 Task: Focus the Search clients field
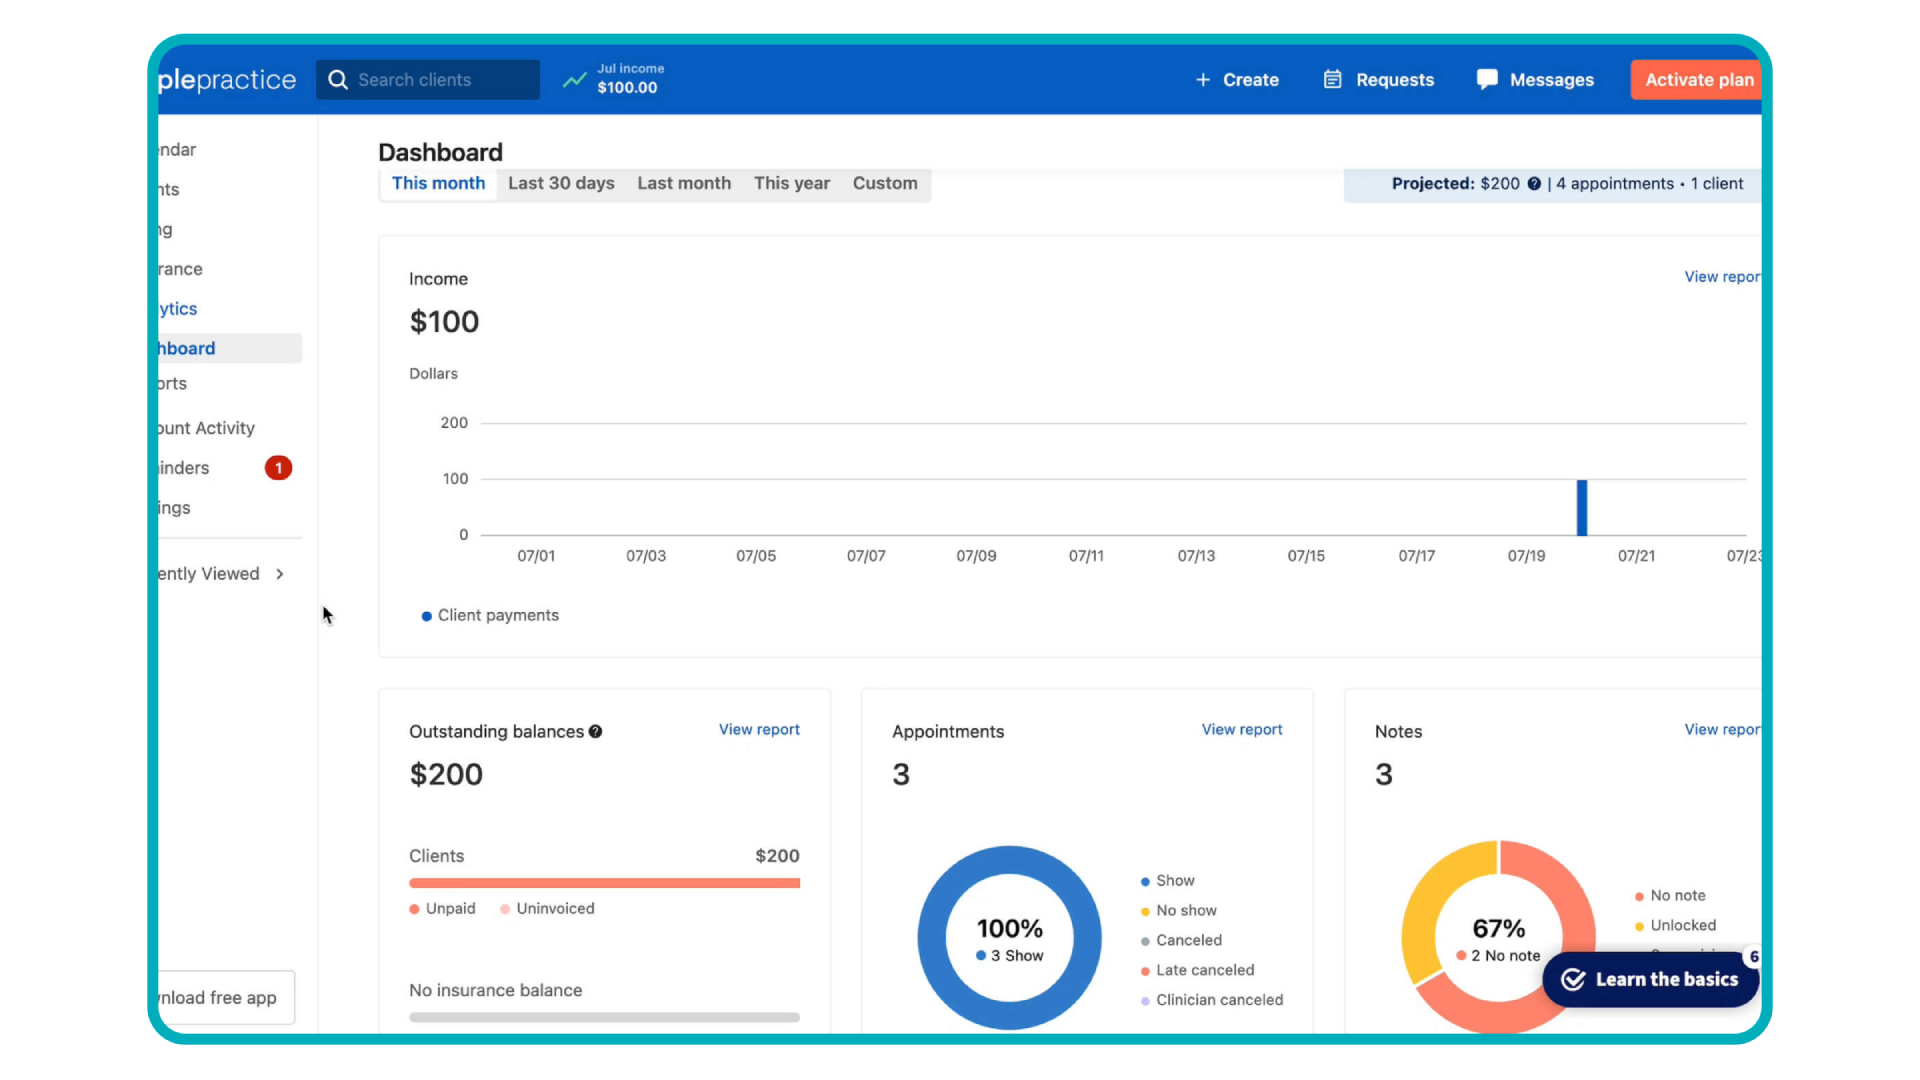point(428,80)
